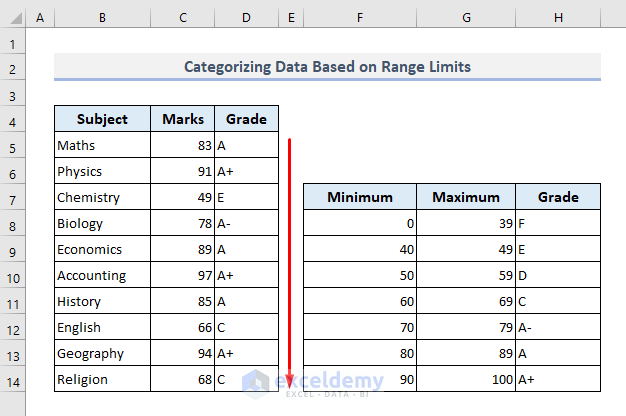Click Economics' marks cell with 89

(182, 249)
